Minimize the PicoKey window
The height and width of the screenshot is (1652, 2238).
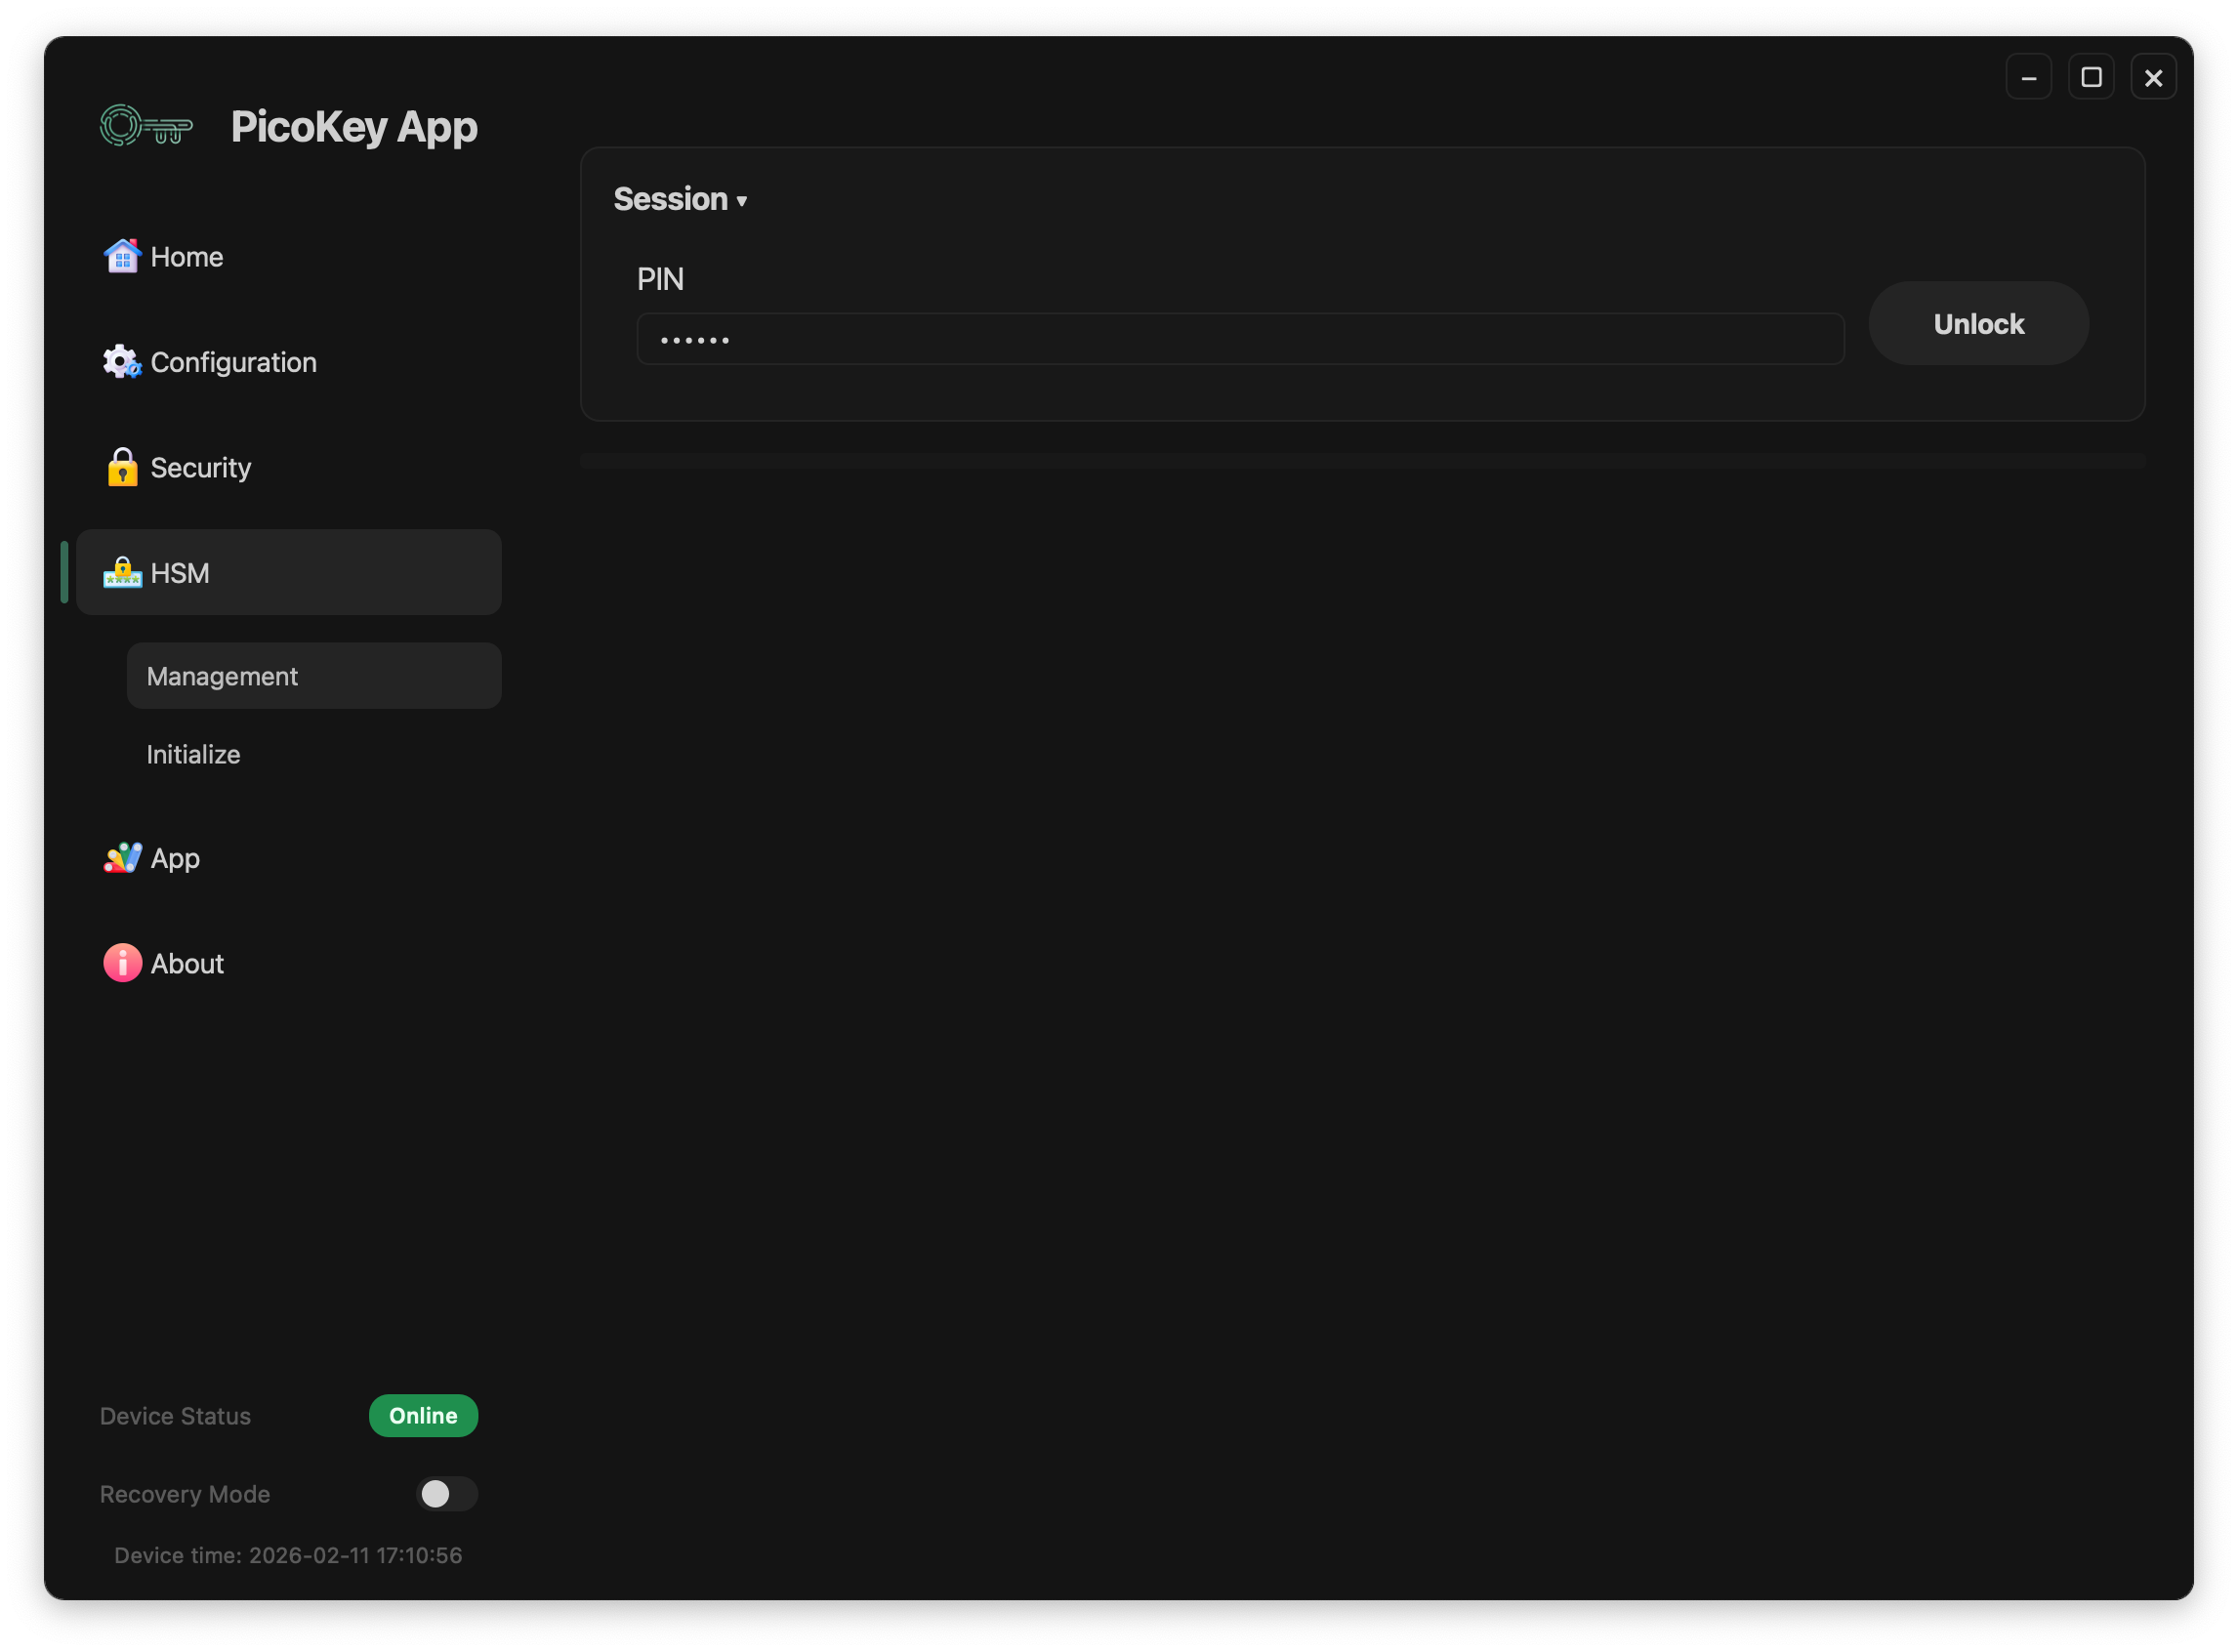coord(2028,77)
